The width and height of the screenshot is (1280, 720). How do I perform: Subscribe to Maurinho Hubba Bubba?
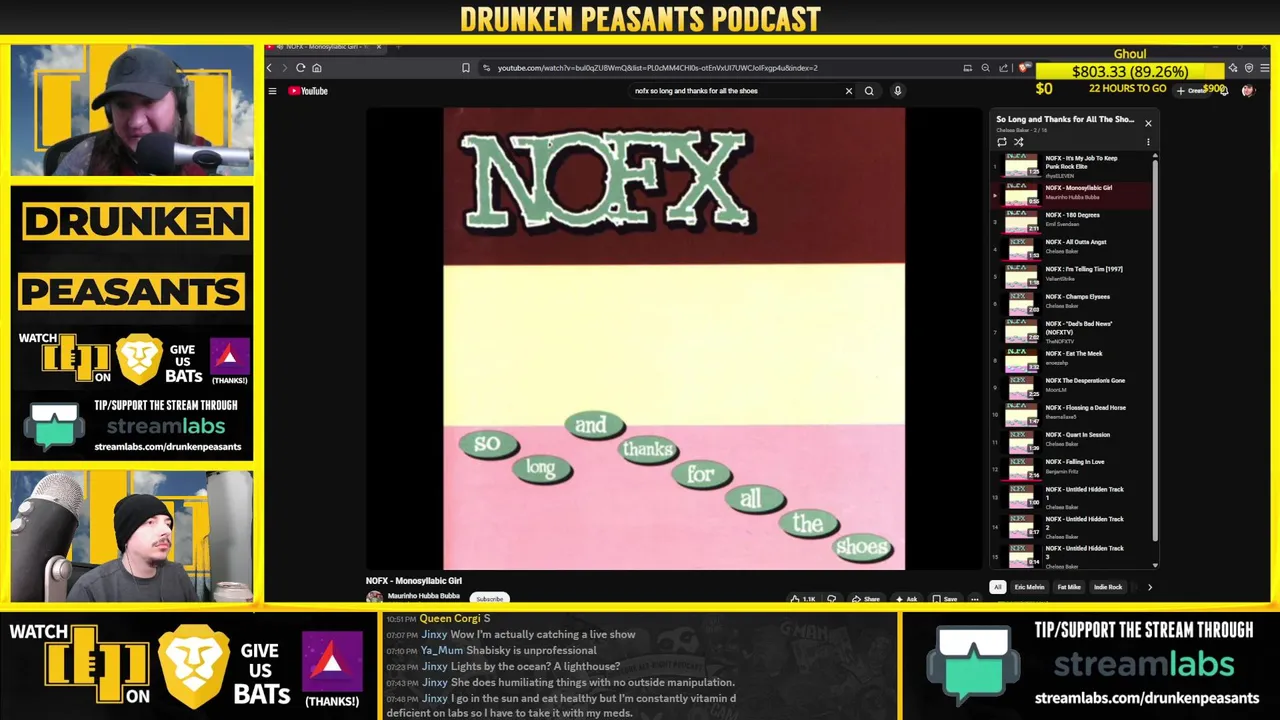490,599
